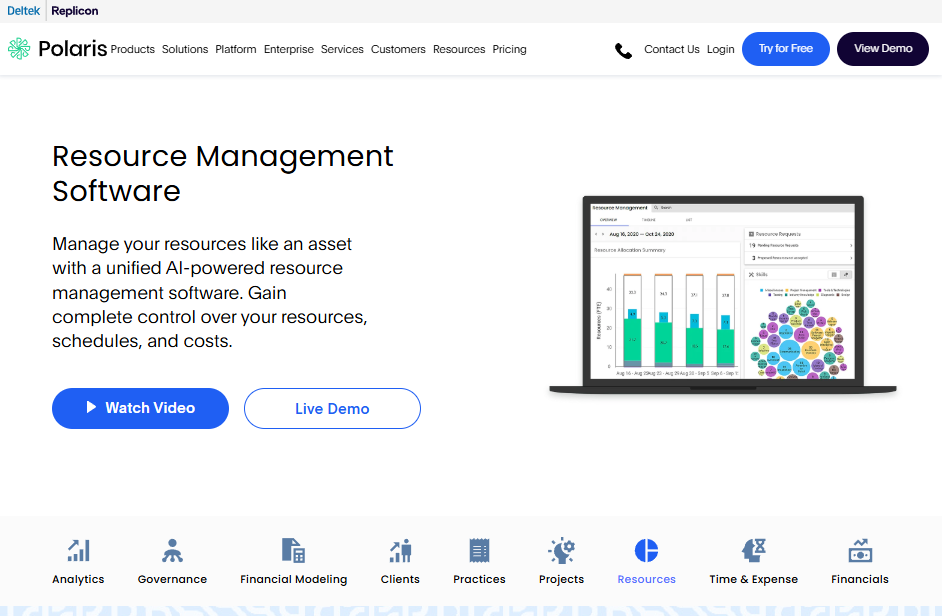Open the Practices icon

(479, 550)
